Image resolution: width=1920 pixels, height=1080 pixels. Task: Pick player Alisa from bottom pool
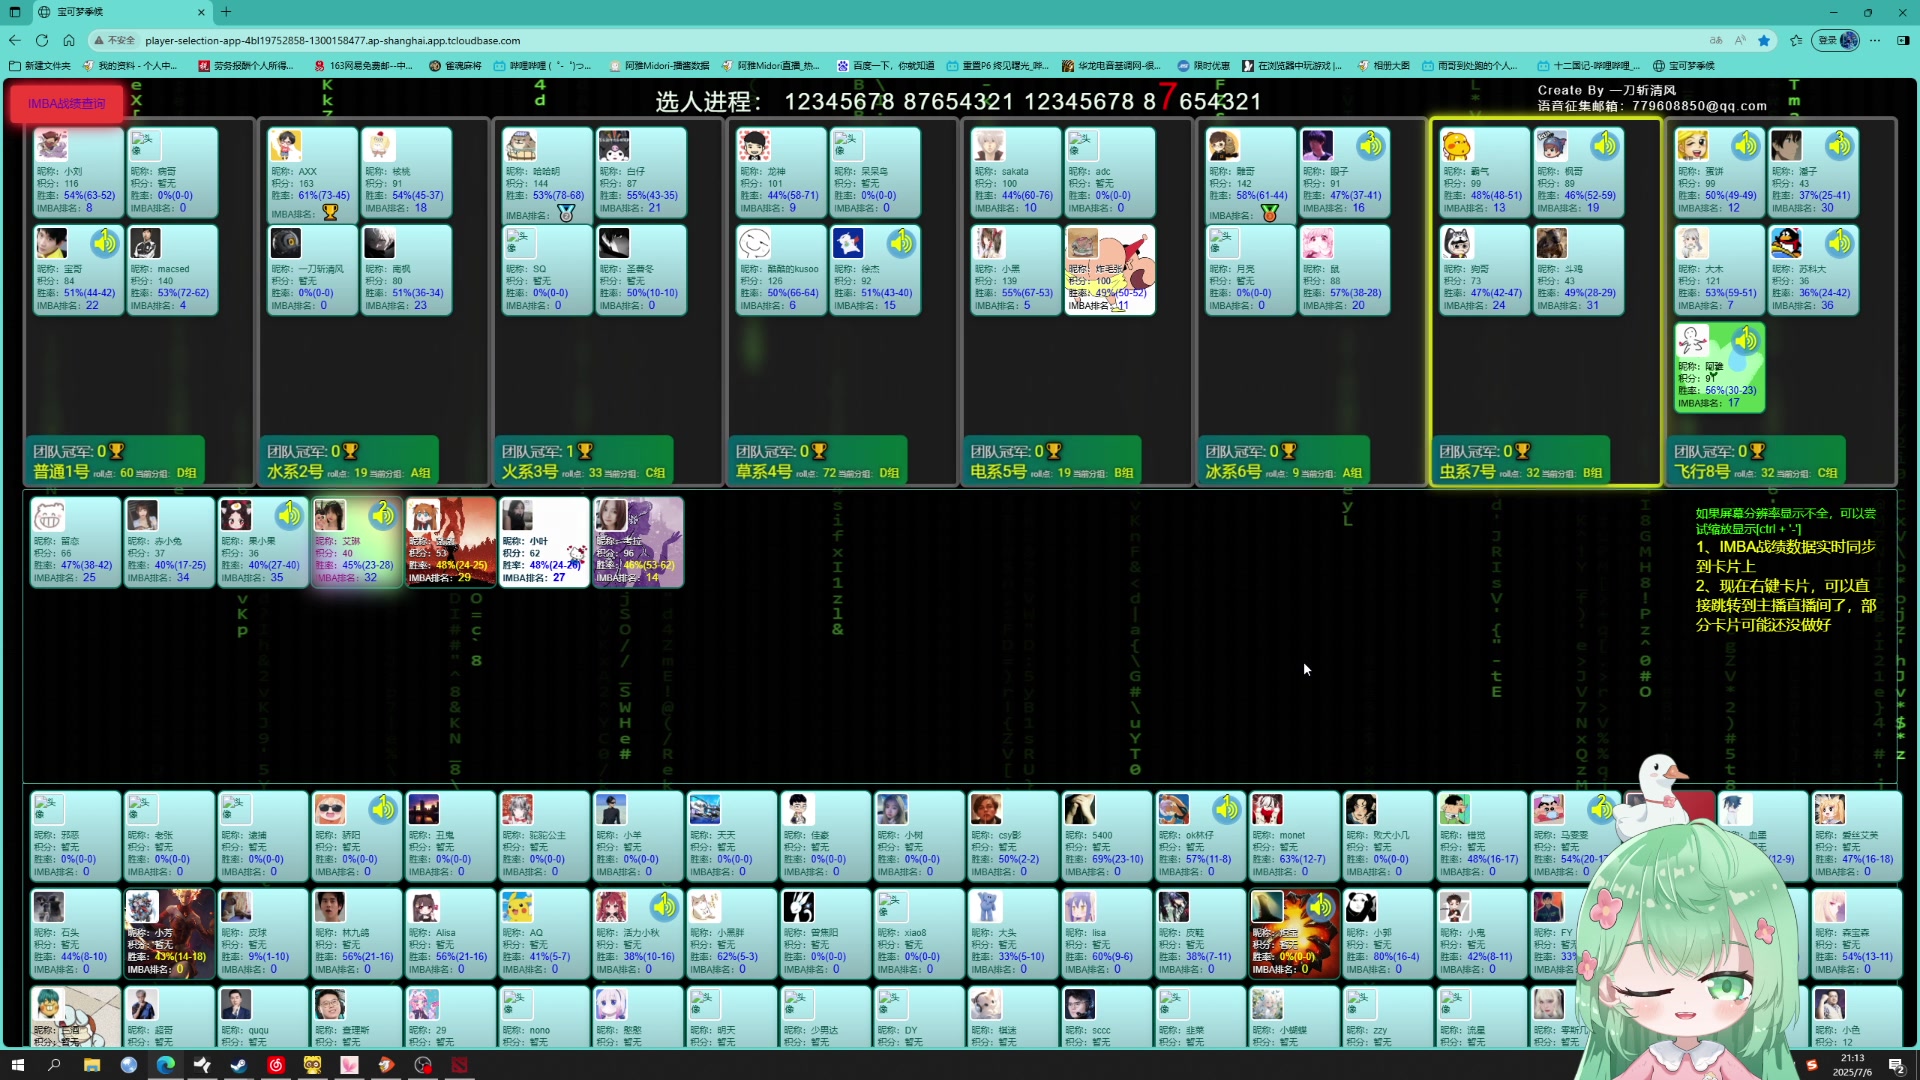tap(450, 934)
